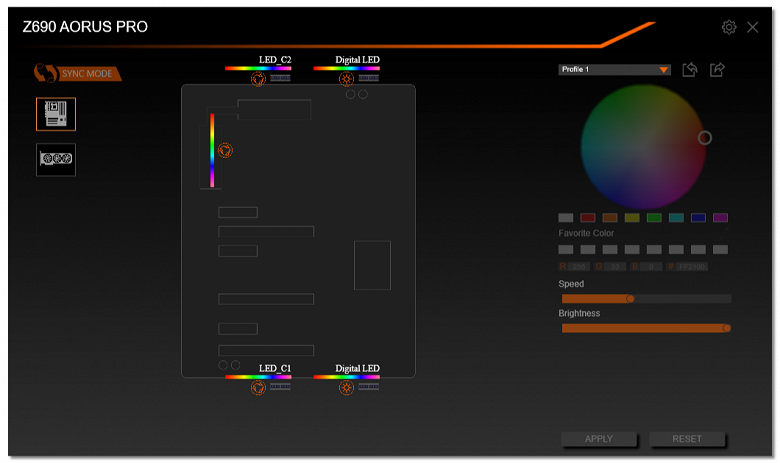Click the LED_C1 rainbow strip

(258, 377)
